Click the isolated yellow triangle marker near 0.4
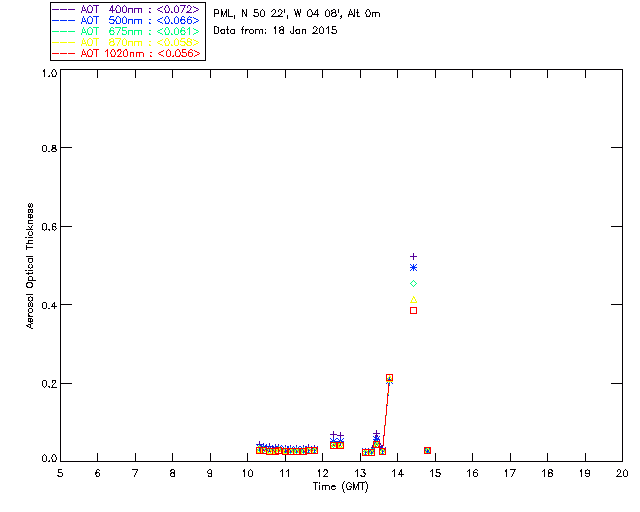640x512 pixels. coord(413,300)
